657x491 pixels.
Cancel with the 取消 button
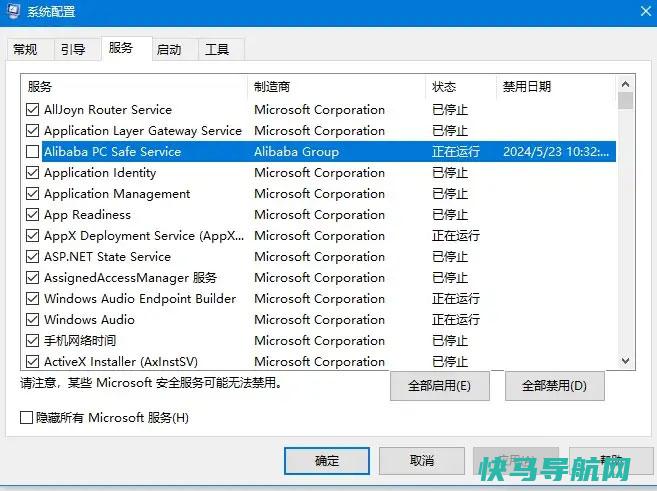422,461
